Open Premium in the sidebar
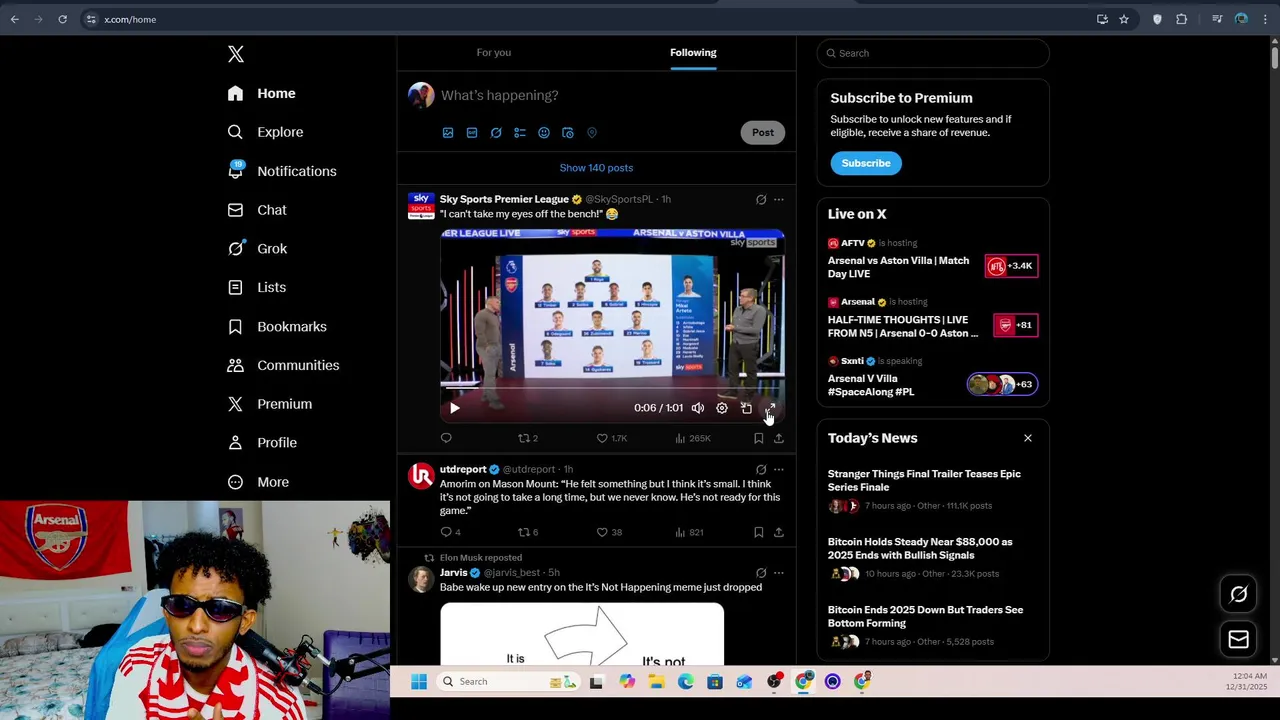The width and height of the screenshot is (1280, 720). [x=270, y=404]
